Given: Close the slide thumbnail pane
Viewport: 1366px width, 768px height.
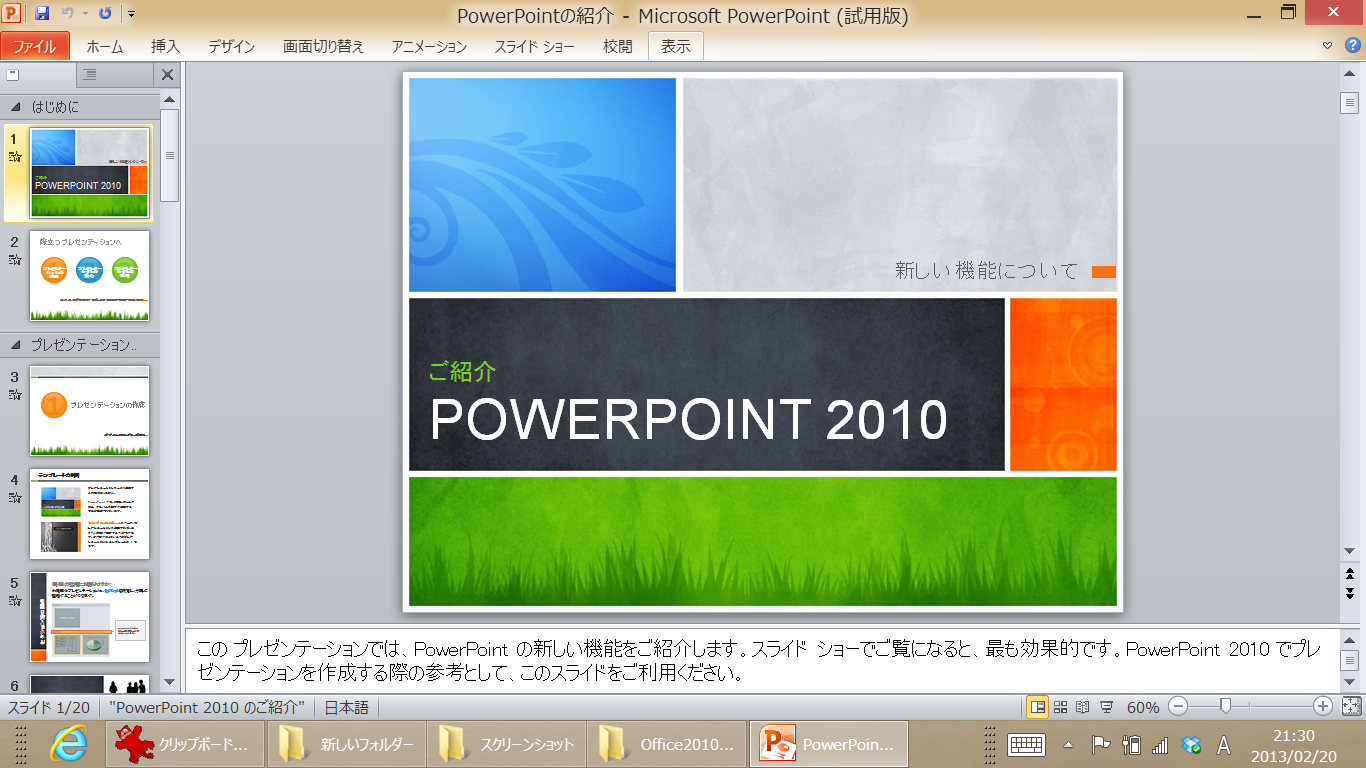Looking at the screenshot, I should click(167, 75).
